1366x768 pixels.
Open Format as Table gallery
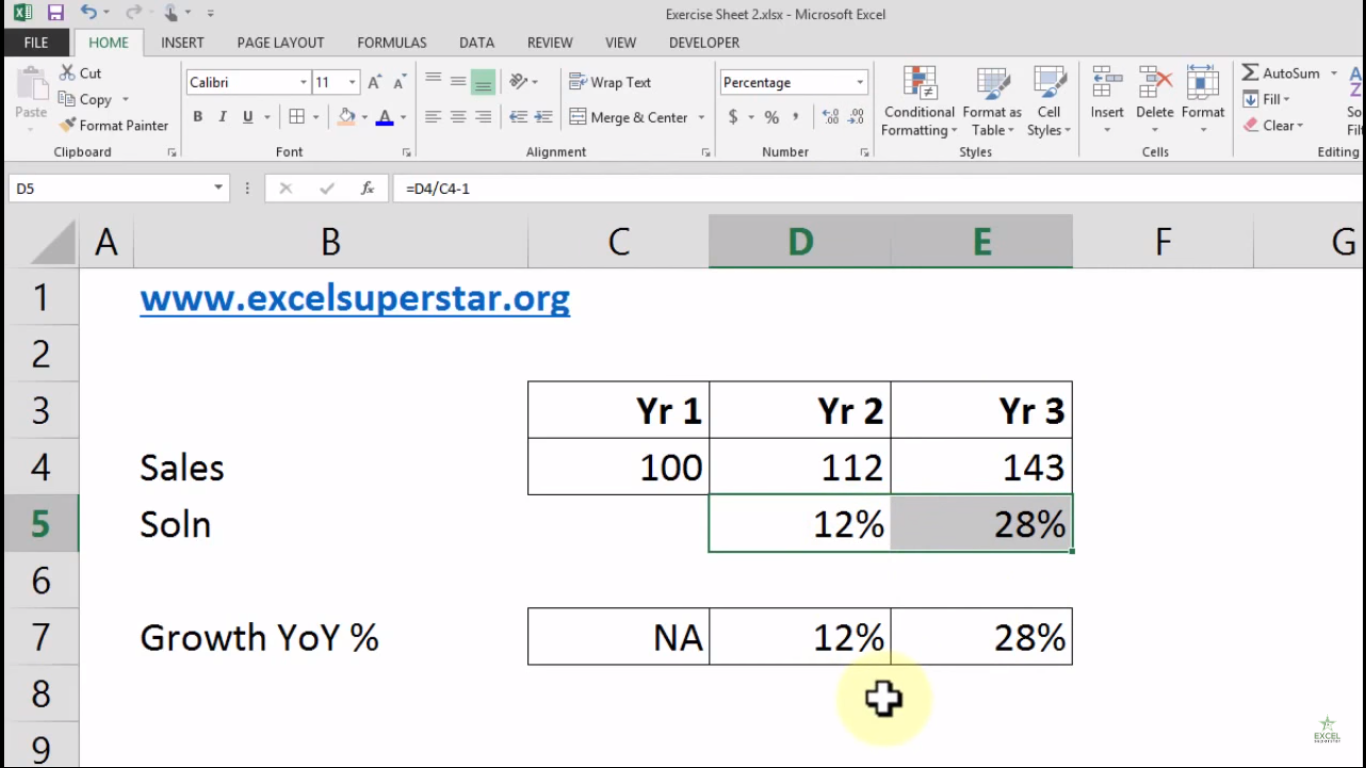click(992, 102)
